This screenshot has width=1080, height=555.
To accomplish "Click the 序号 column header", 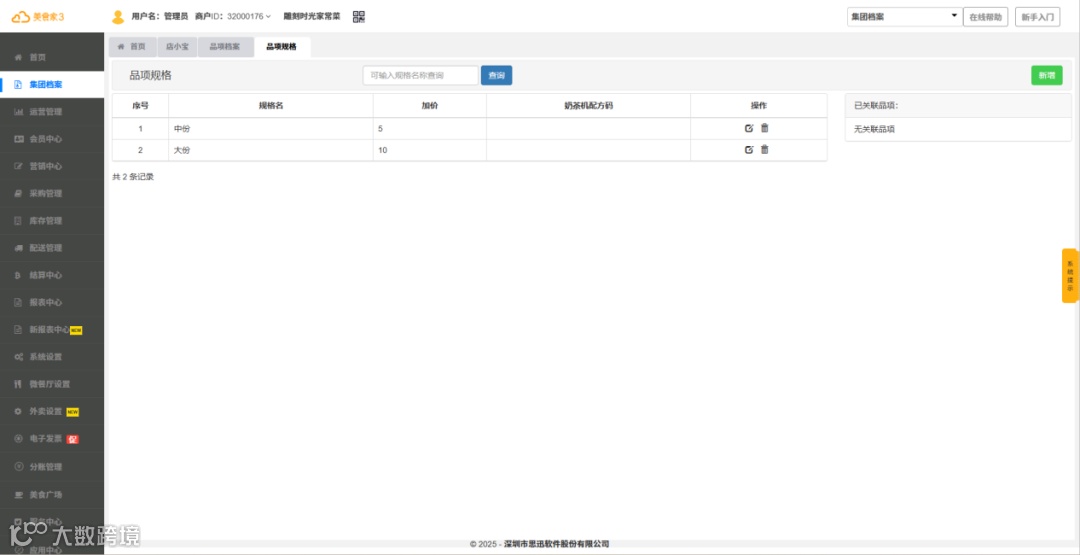I will 141,106.
